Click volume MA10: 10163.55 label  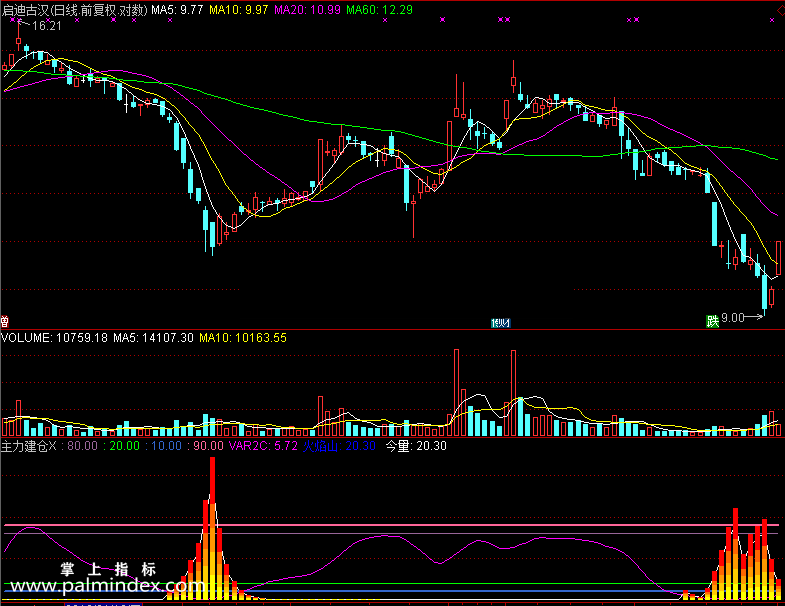pyautogui.click(x=243, y=338)
